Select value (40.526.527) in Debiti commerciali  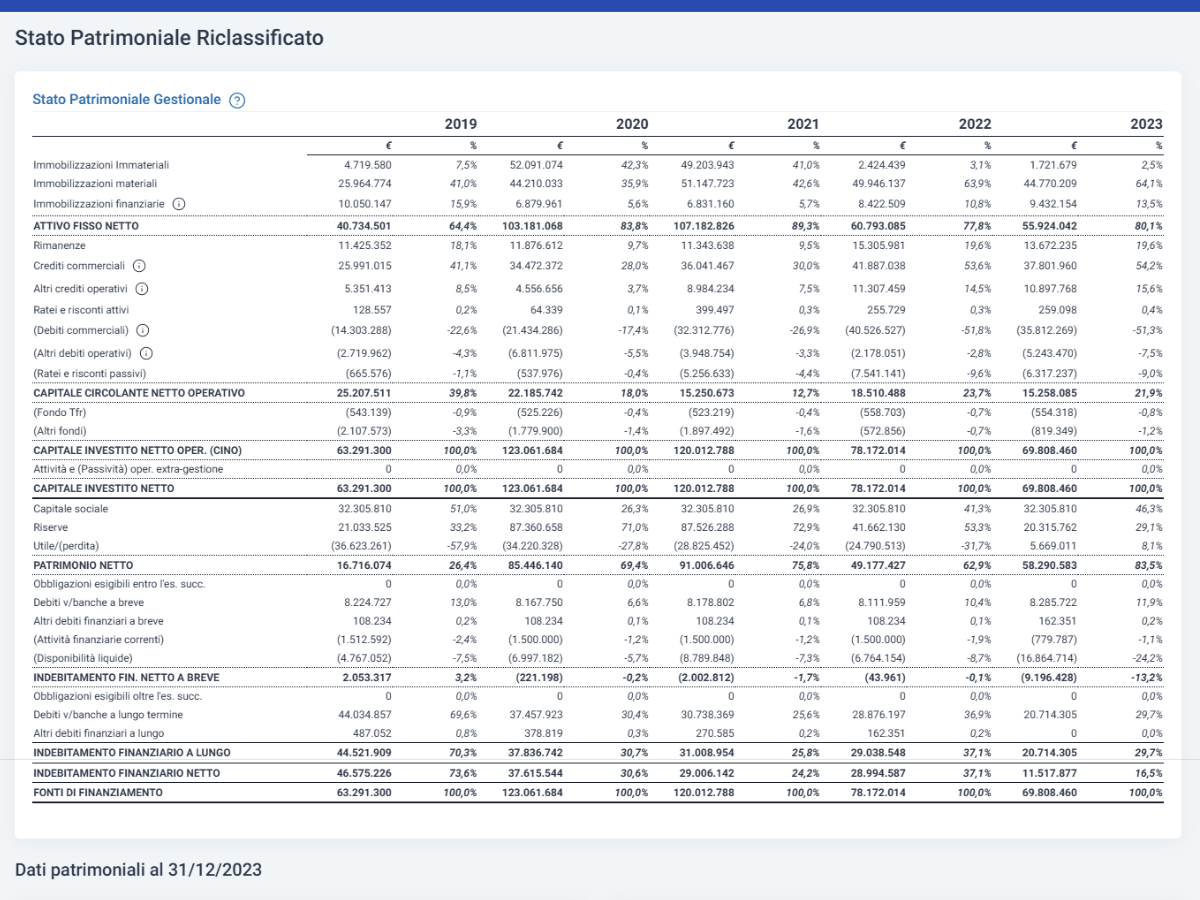[x=874, y=330]
